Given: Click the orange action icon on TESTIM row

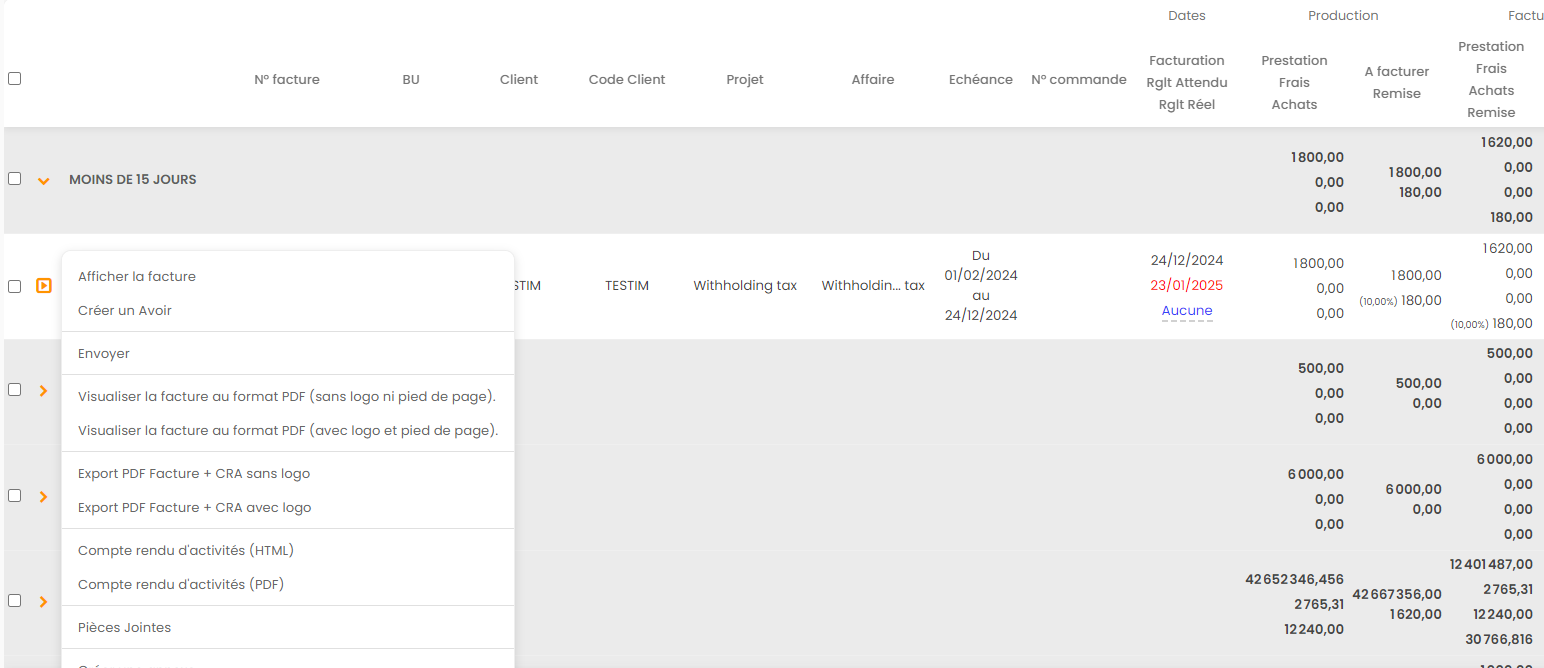Looking at the screenshot, I should pyautogui.click(x=43, y=286).
